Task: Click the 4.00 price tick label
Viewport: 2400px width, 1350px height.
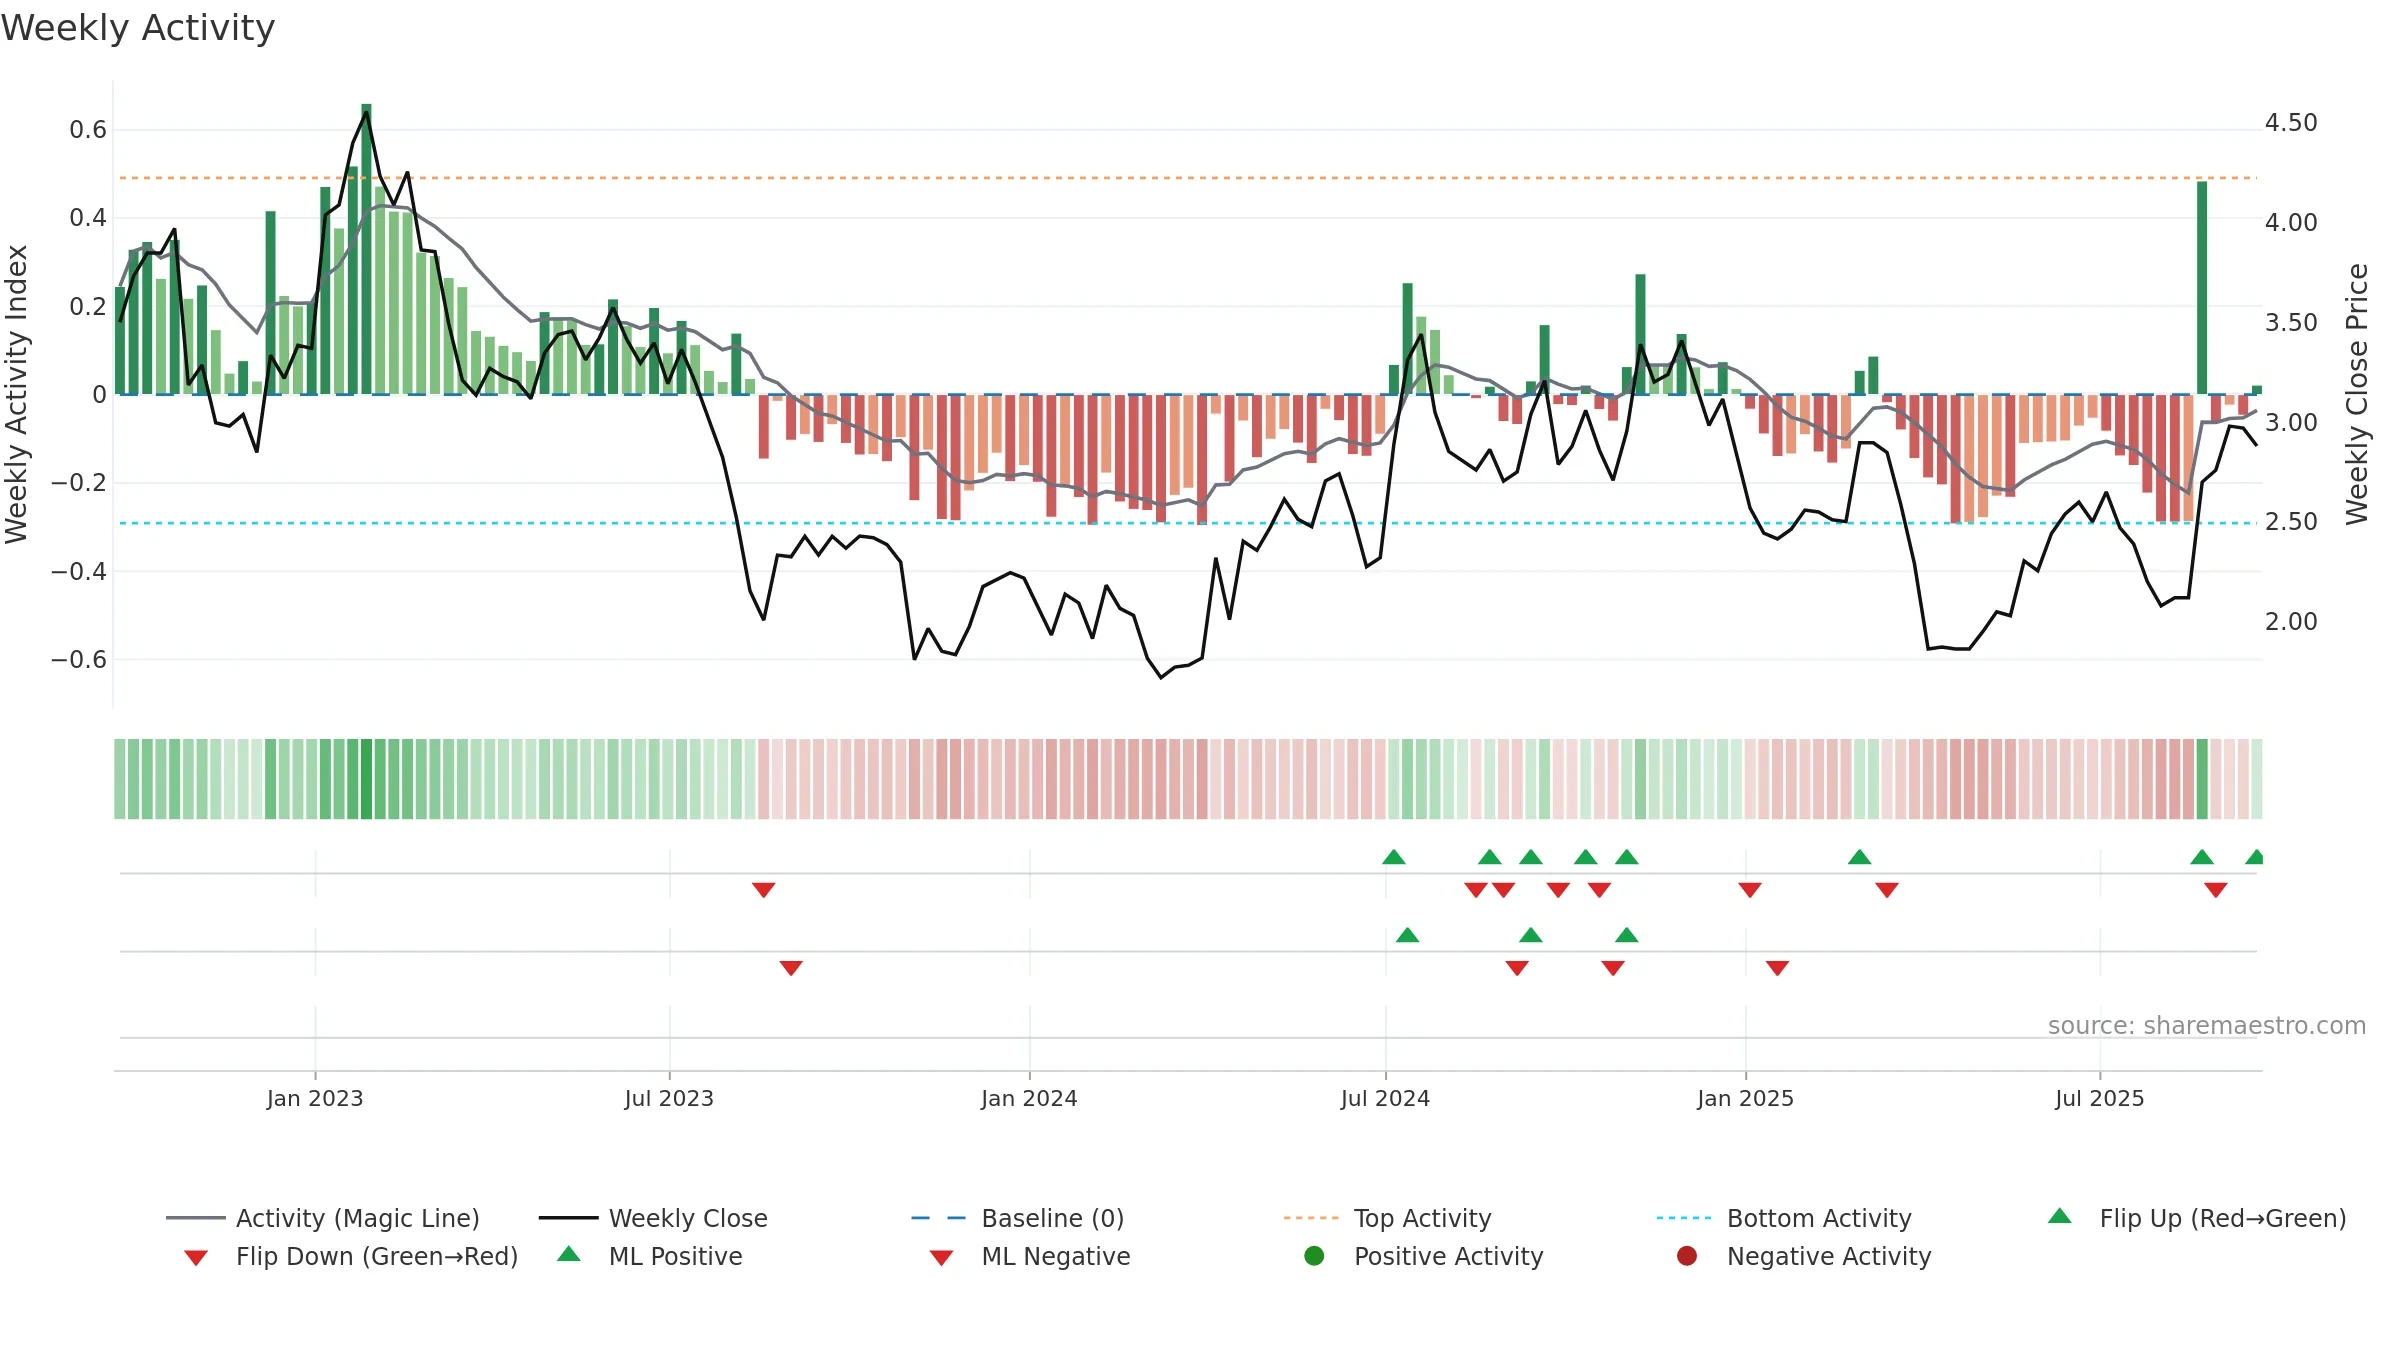Action: [x=2291, y=222]
